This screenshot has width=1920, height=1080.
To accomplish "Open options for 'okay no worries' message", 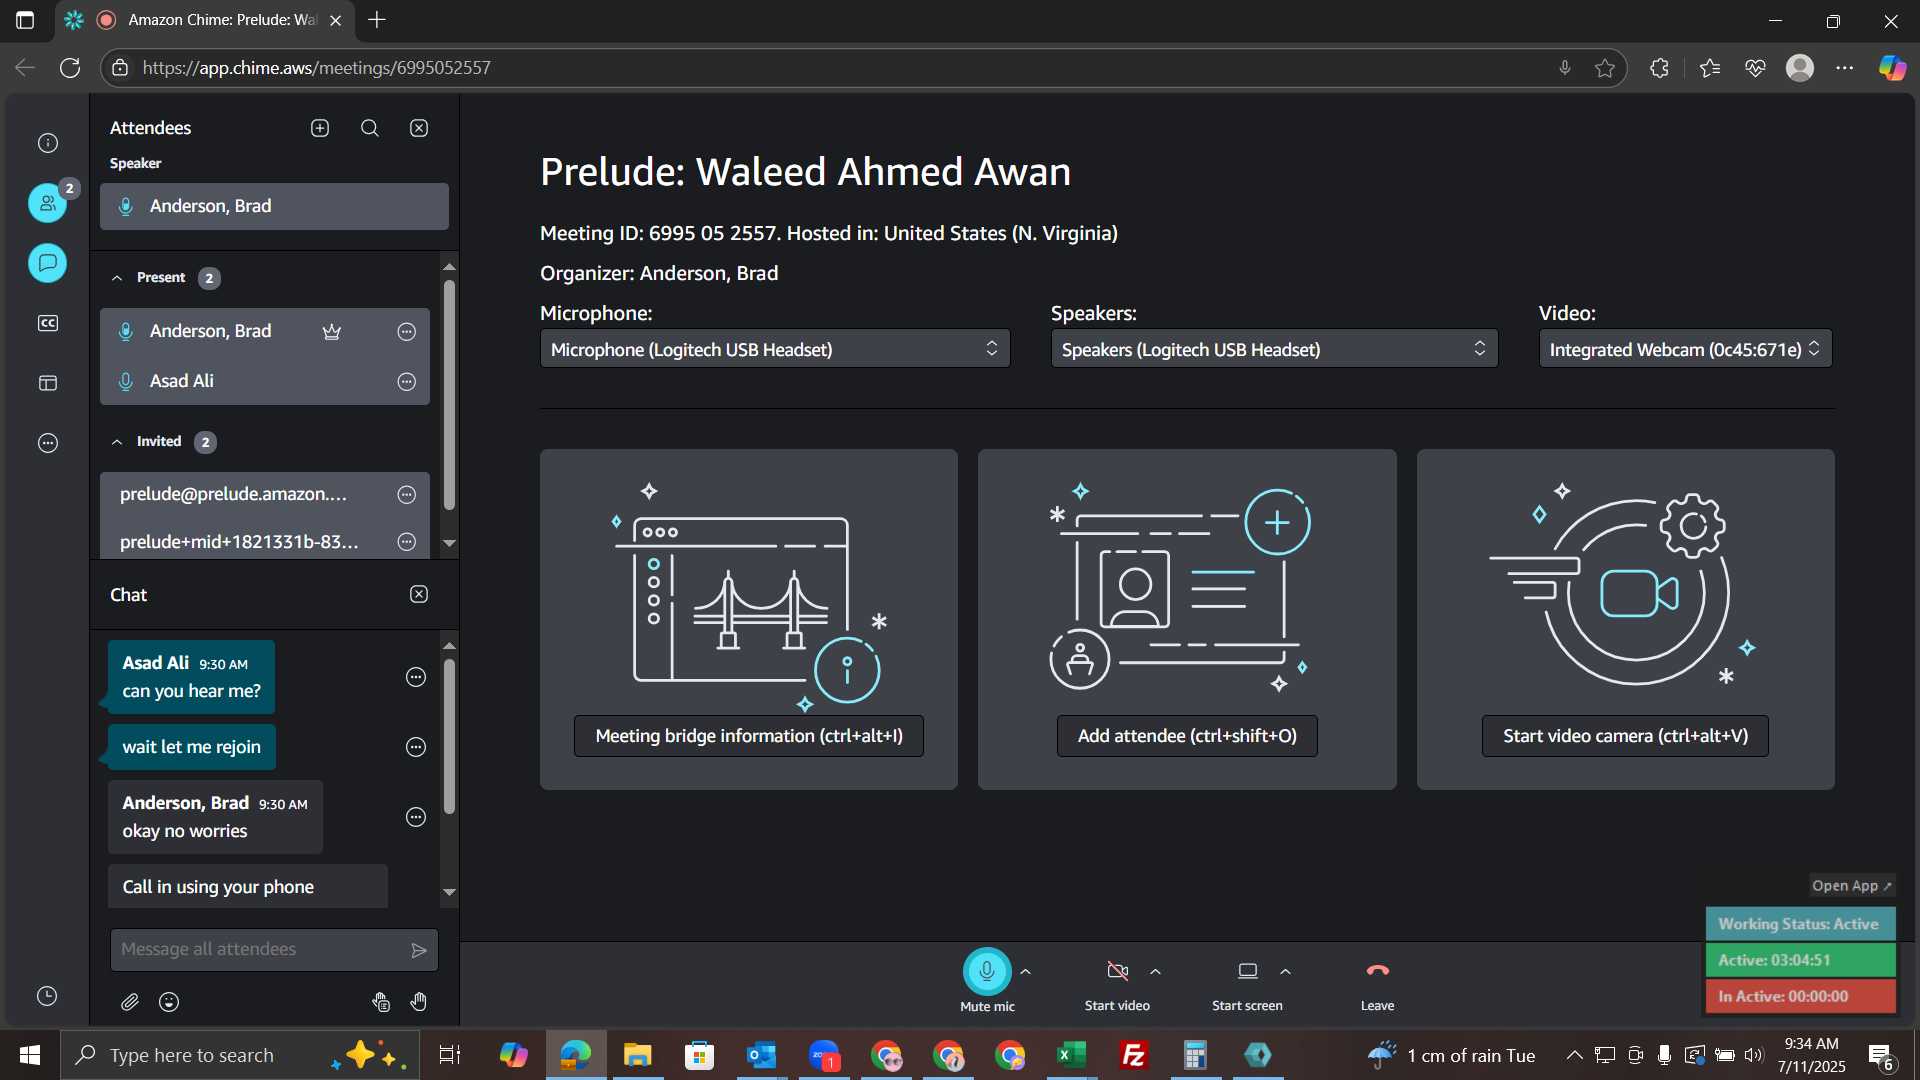I will pos(416,817).
